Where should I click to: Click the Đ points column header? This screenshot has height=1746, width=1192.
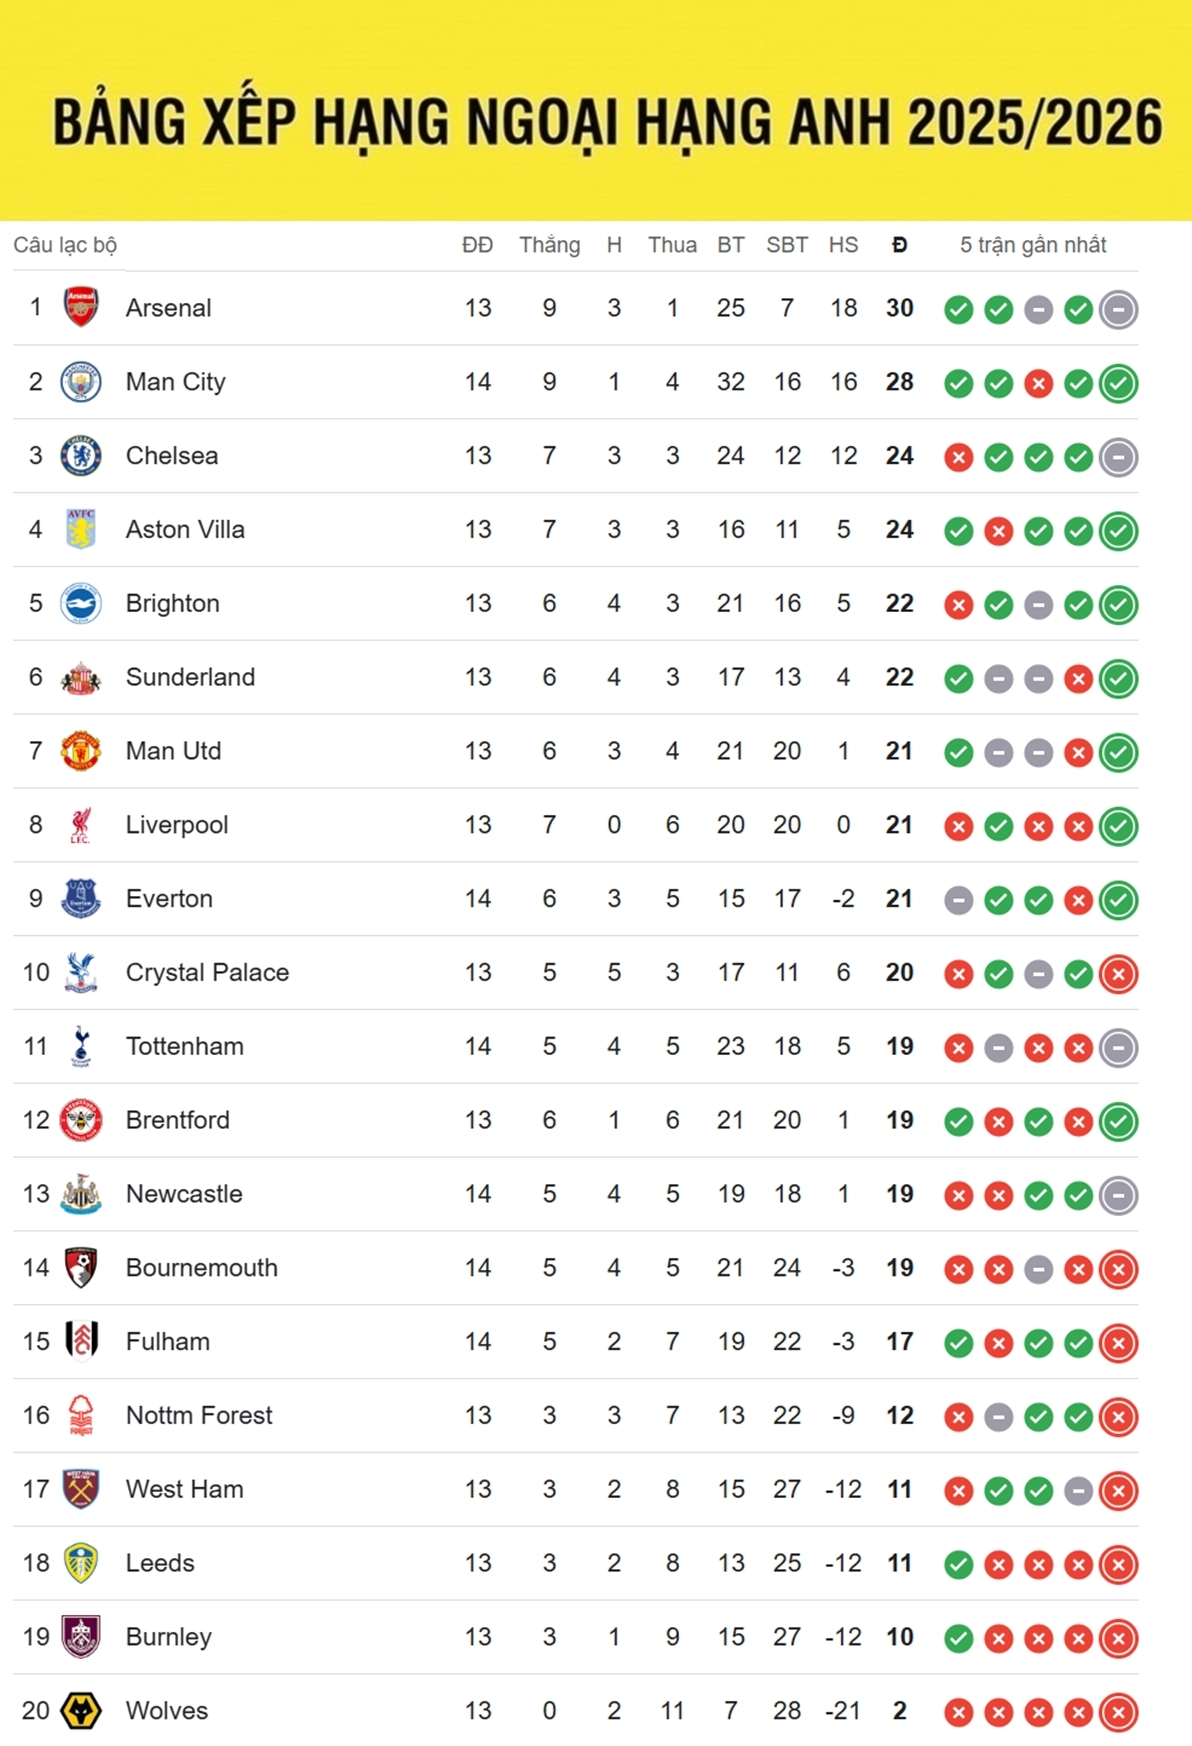click(899, 245)
